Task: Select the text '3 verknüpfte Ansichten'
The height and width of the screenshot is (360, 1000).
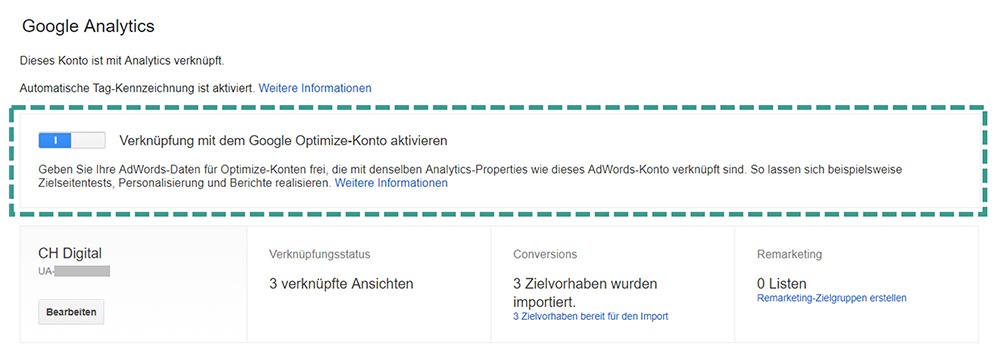Action: [x=341, y=284]
